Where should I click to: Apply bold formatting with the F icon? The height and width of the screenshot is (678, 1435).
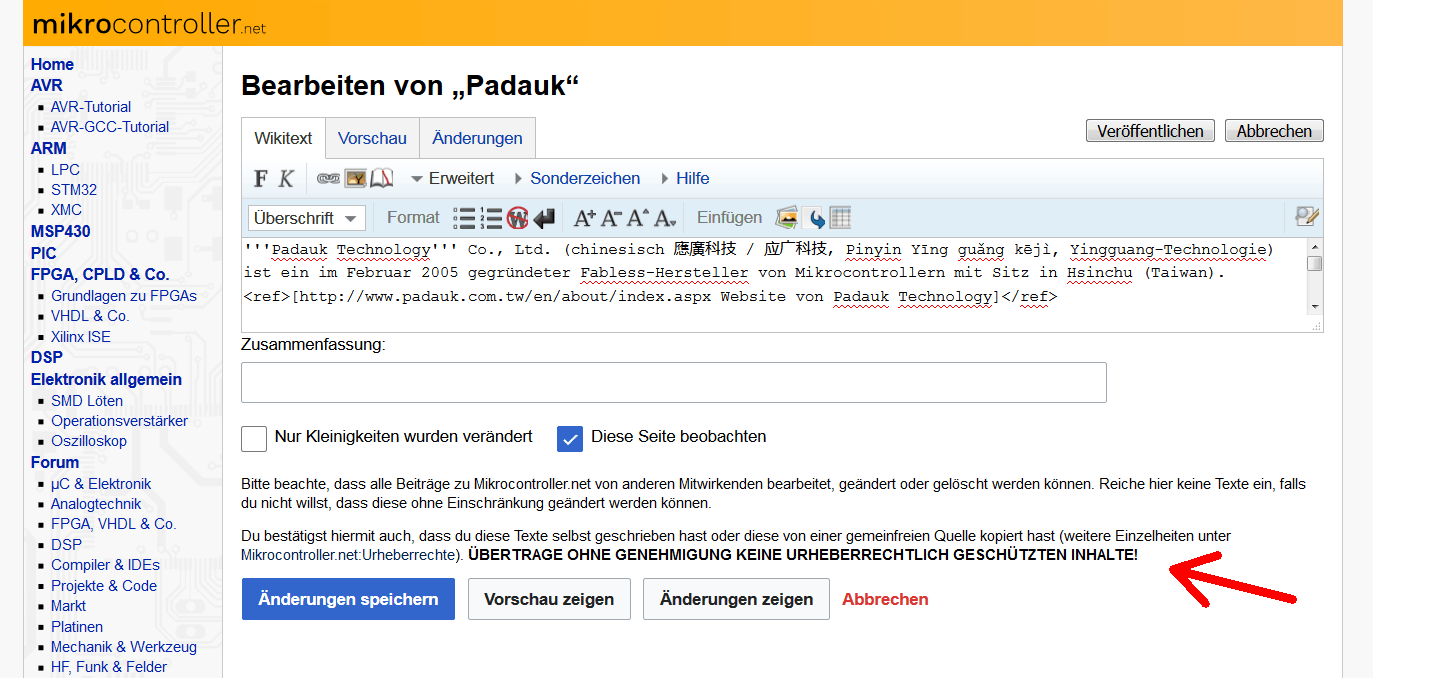point(261,178)
